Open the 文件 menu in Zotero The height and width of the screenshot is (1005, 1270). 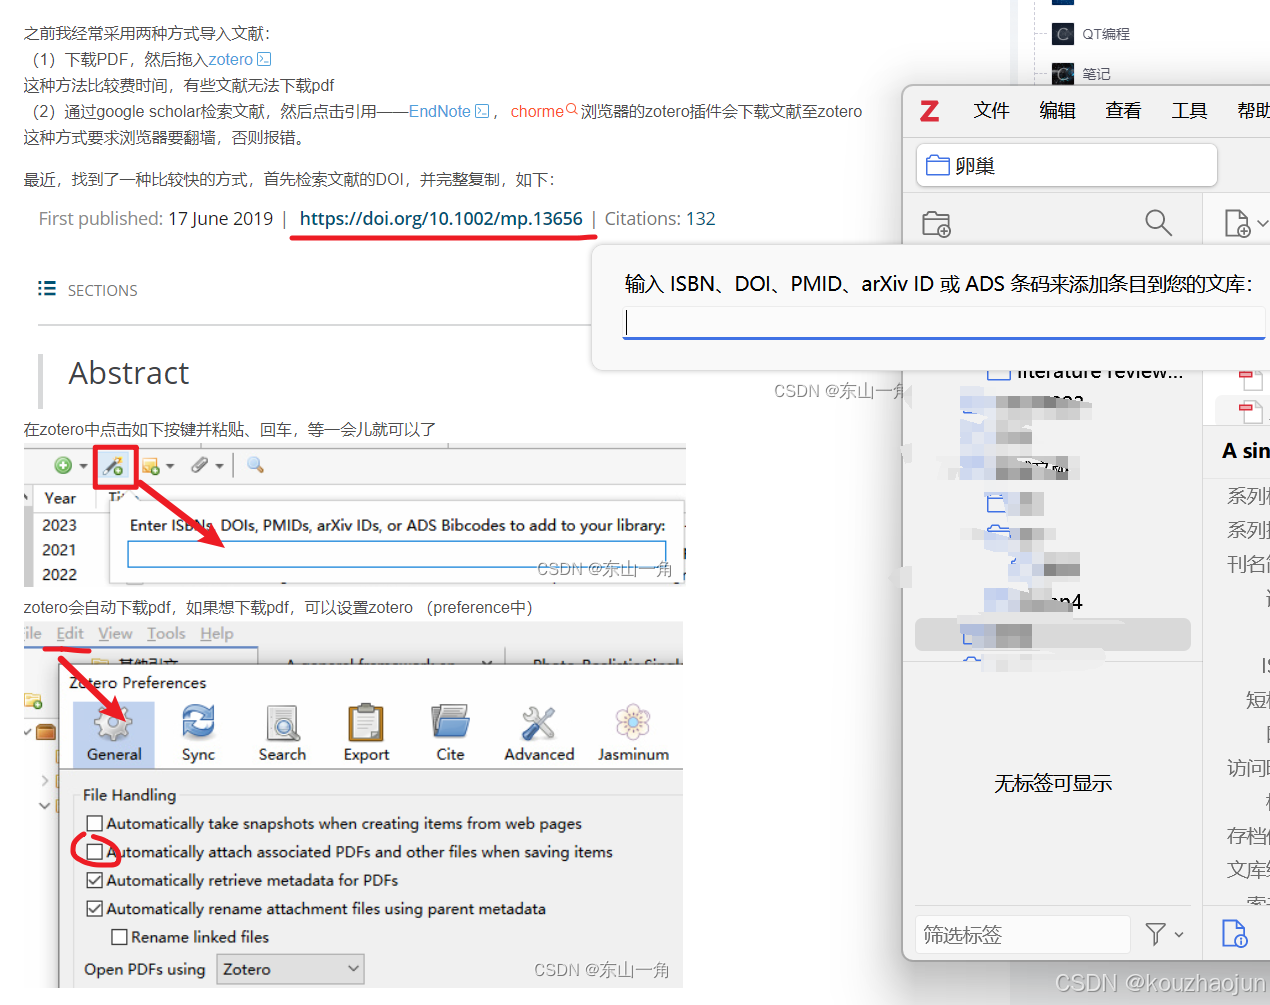(x=992, y=111)
